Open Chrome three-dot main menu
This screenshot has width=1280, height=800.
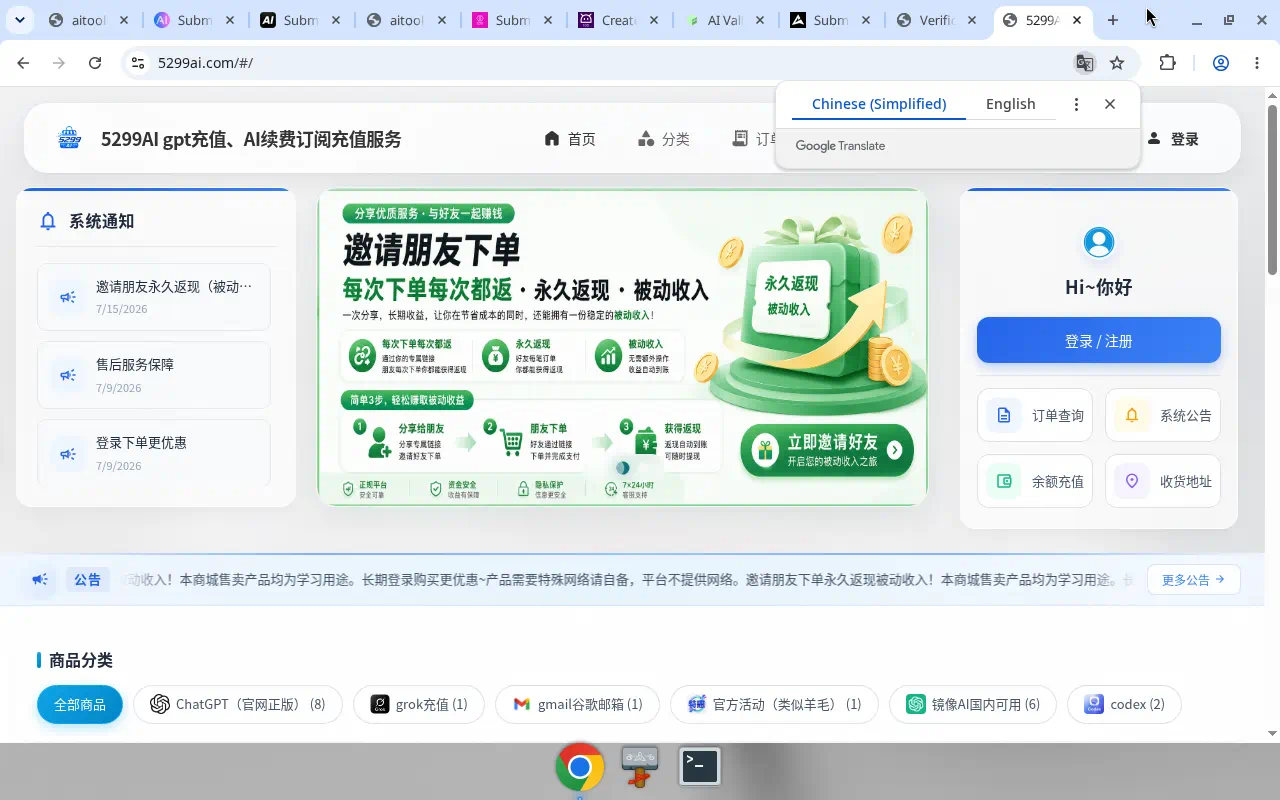(1257, 63)
